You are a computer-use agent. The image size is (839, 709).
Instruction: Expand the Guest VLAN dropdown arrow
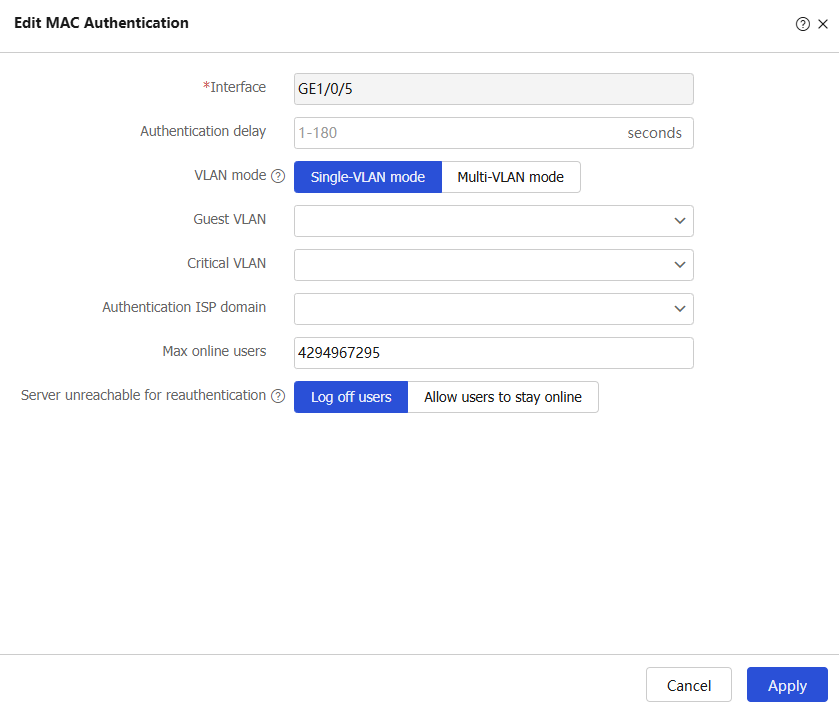coord(680,221)
